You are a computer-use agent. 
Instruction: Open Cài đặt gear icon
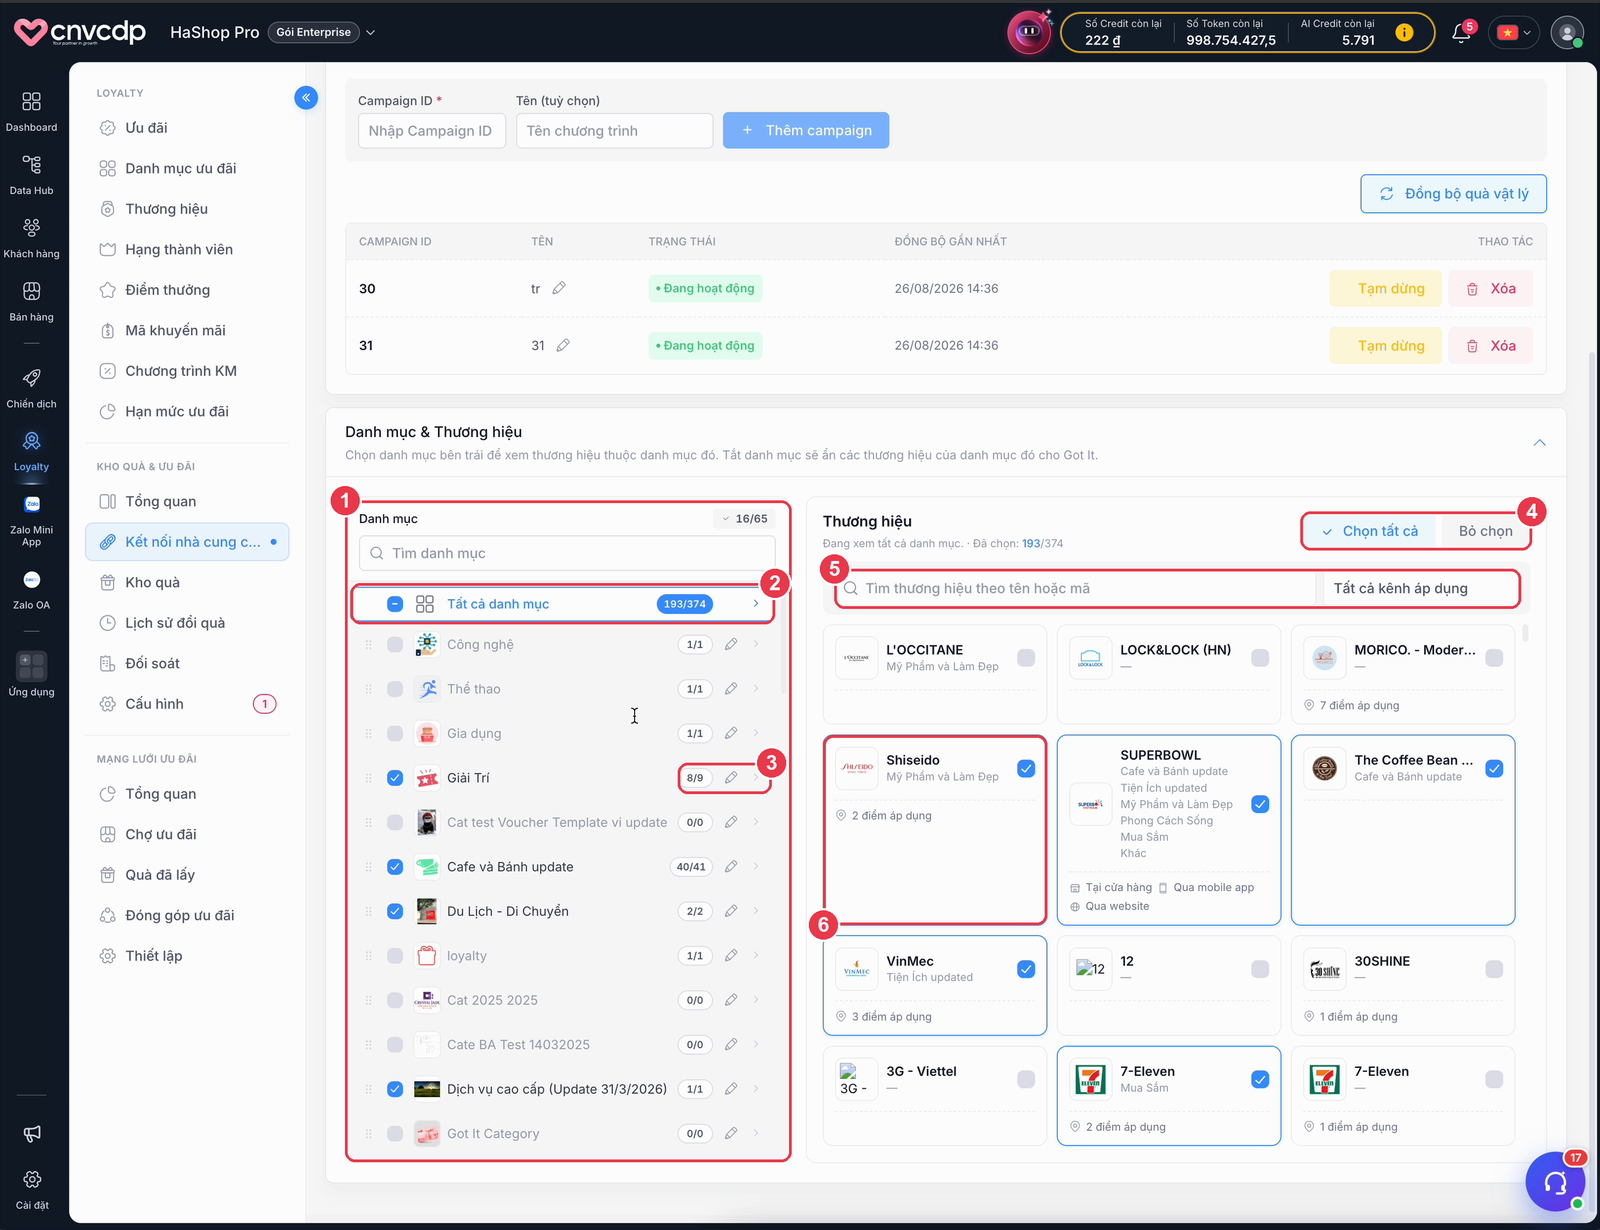31,1180
